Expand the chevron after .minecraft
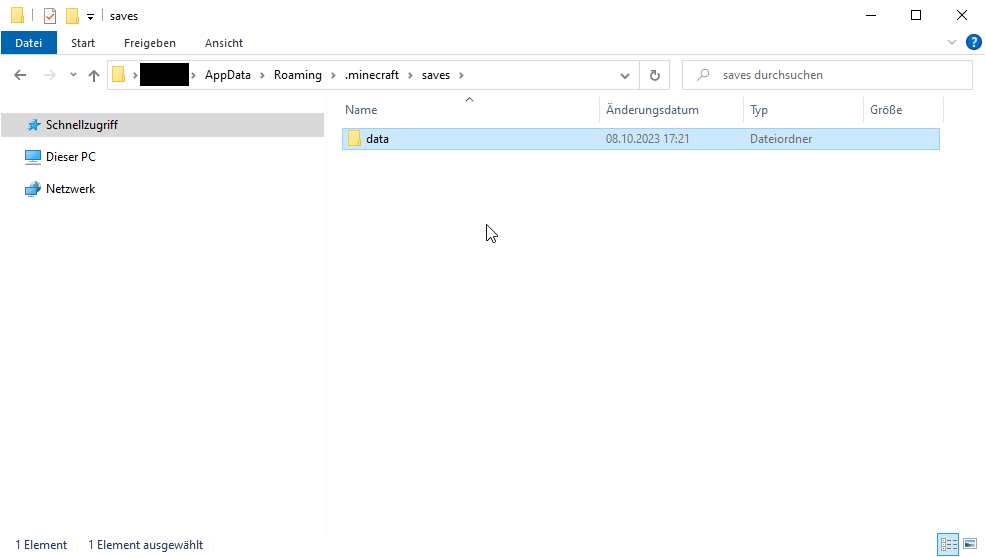This screenshot has height=557, width=986. tap(411, 75)
